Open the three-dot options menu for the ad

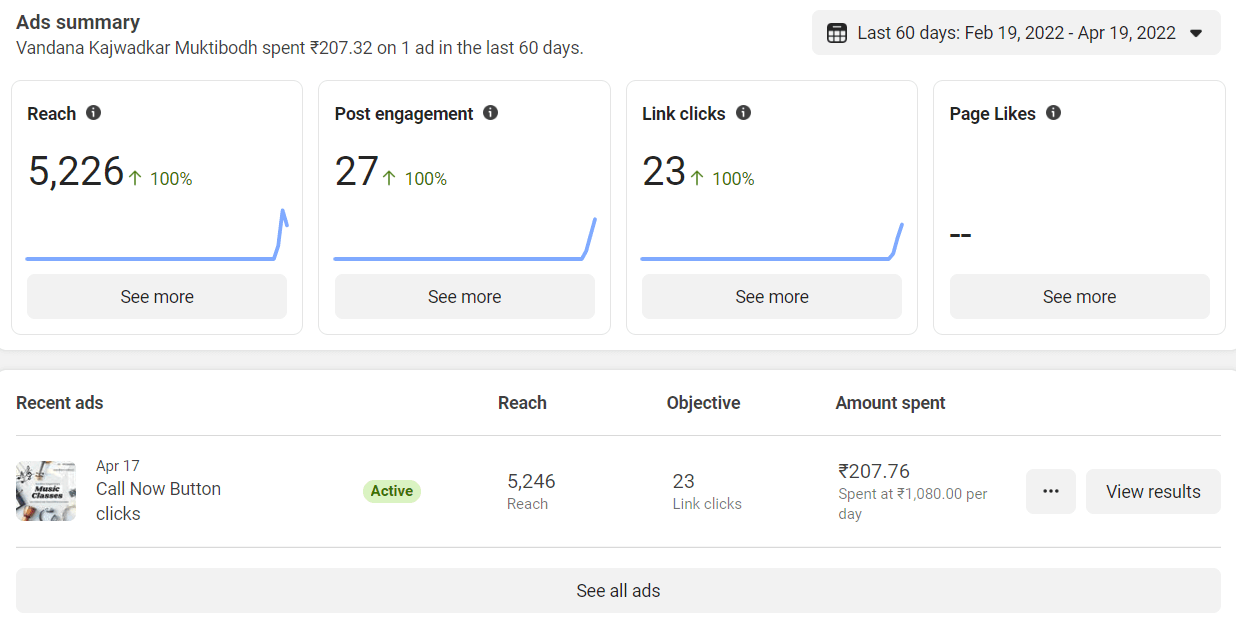pyautogui.click(x=1050, y=491)
